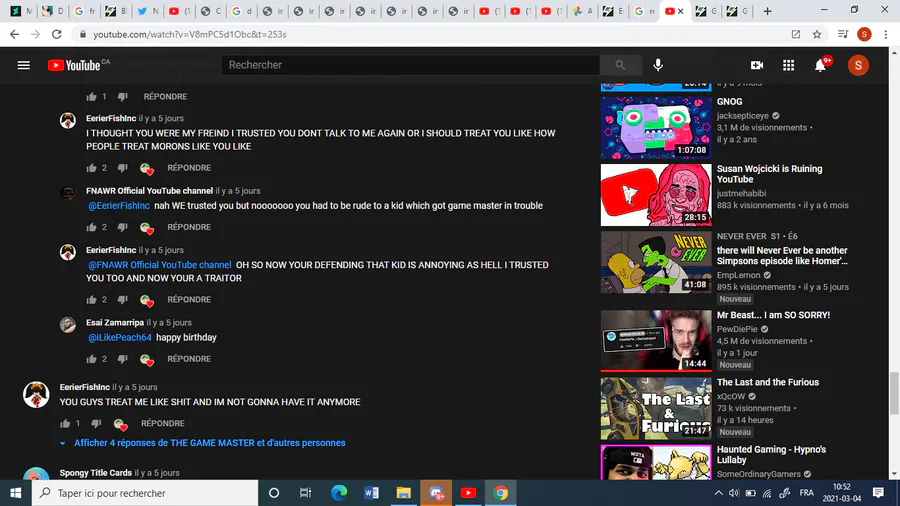900x506 pixels.
Task: Open File Explorer from the taskbar
Action: (404, 493)
